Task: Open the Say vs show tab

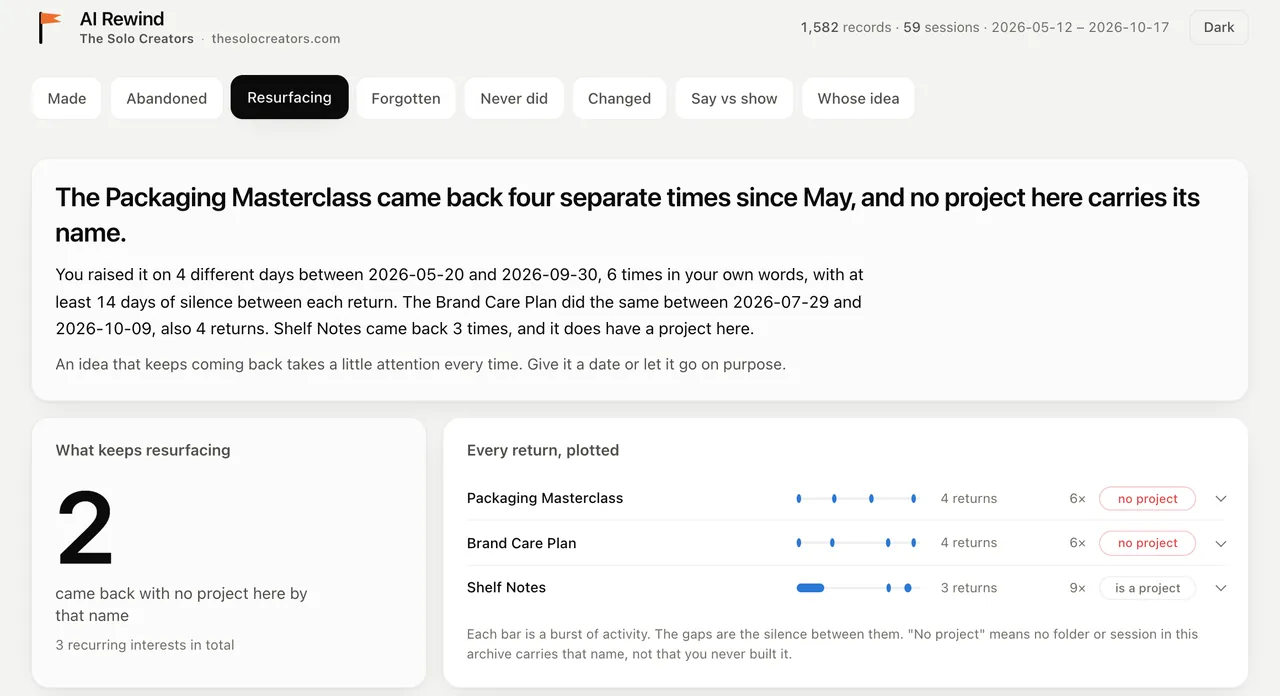Action: [734, 98]
